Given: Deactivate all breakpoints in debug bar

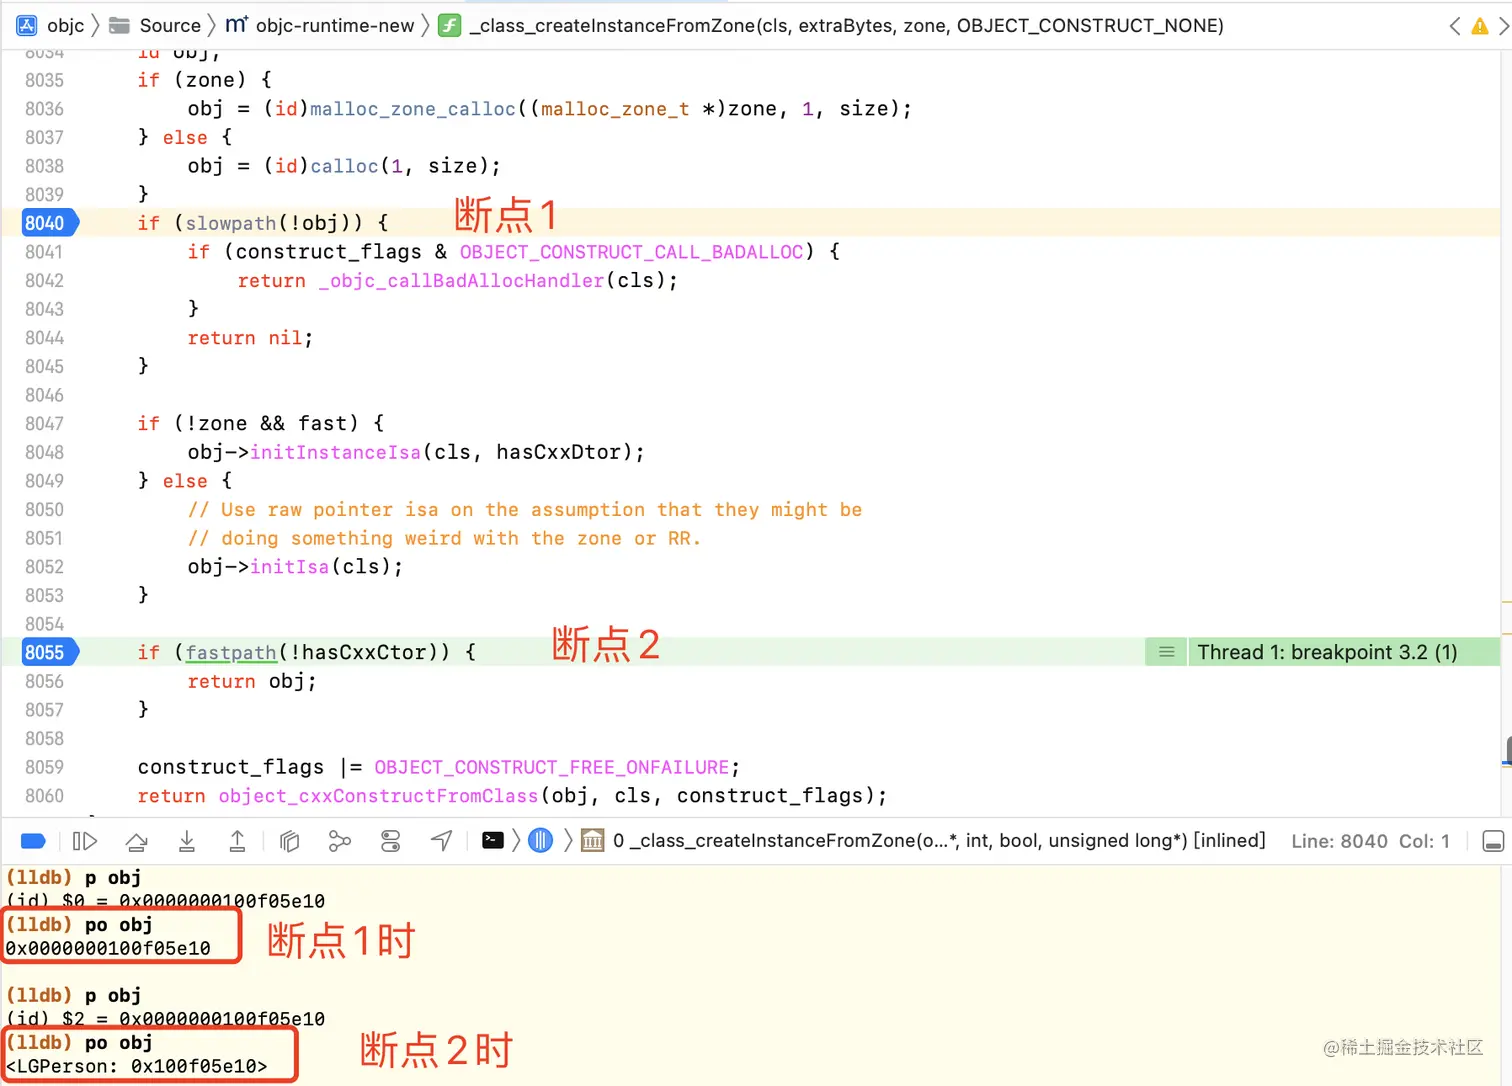Looking at the screenshot, I should point(33,841).
